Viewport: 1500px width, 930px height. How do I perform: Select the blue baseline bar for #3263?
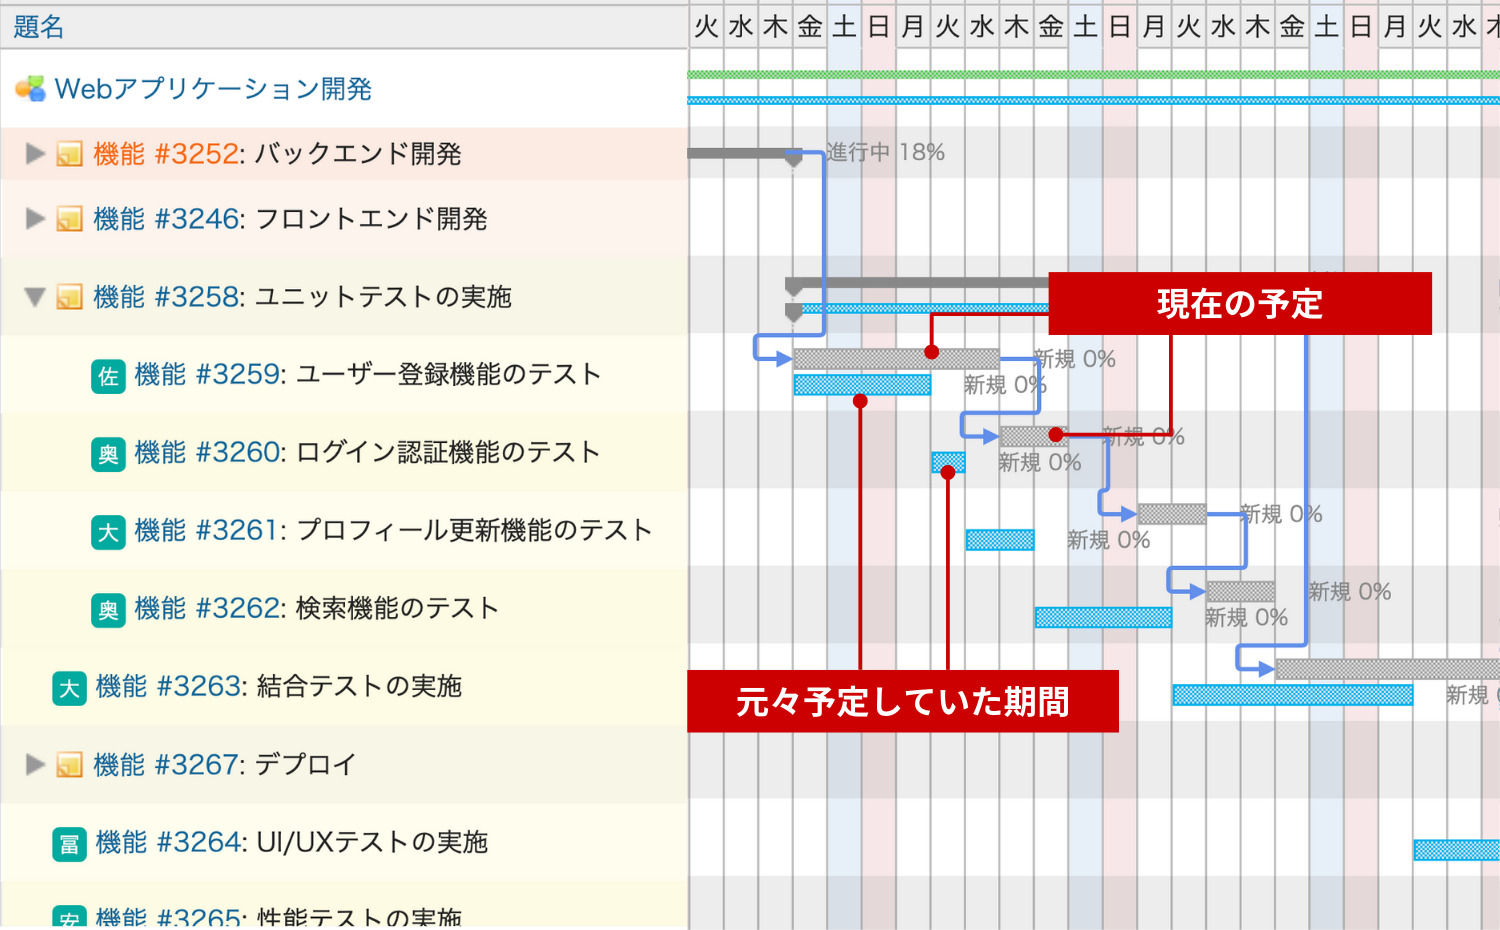[1292, 695]
